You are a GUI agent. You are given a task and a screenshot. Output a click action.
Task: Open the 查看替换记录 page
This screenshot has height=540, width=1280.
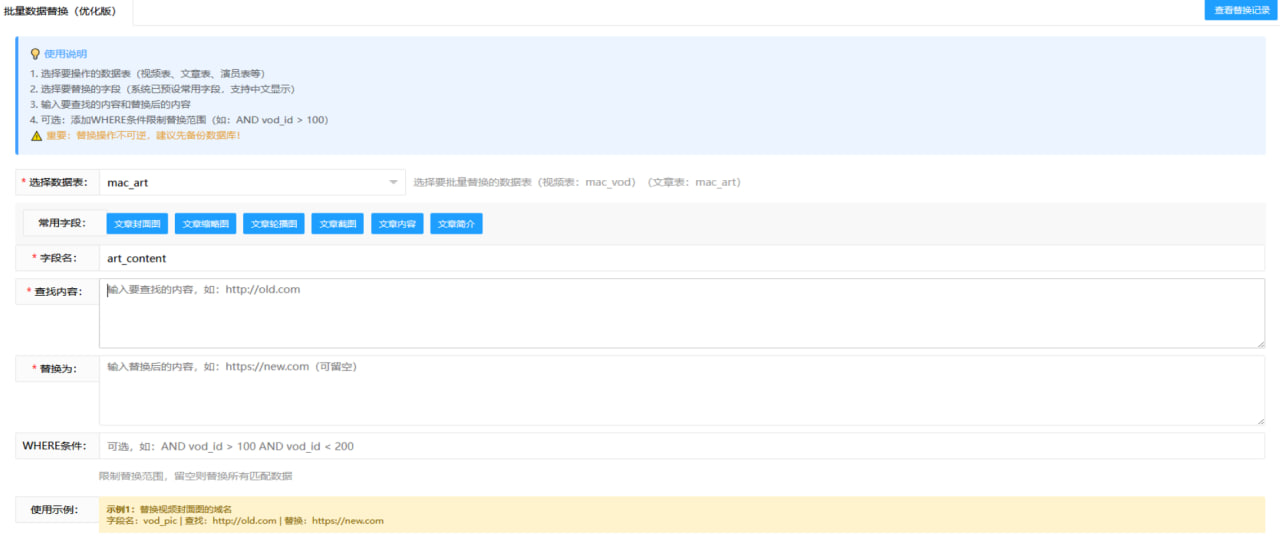[1241, 10]
